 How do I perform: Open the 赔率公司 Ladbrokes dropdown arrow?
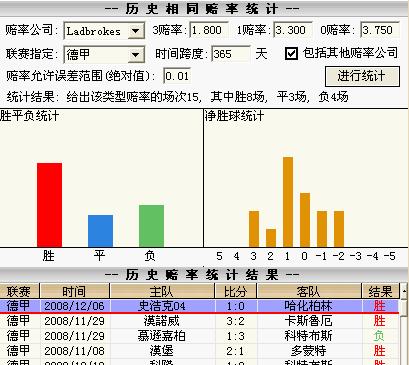click(x=136, y=31)
